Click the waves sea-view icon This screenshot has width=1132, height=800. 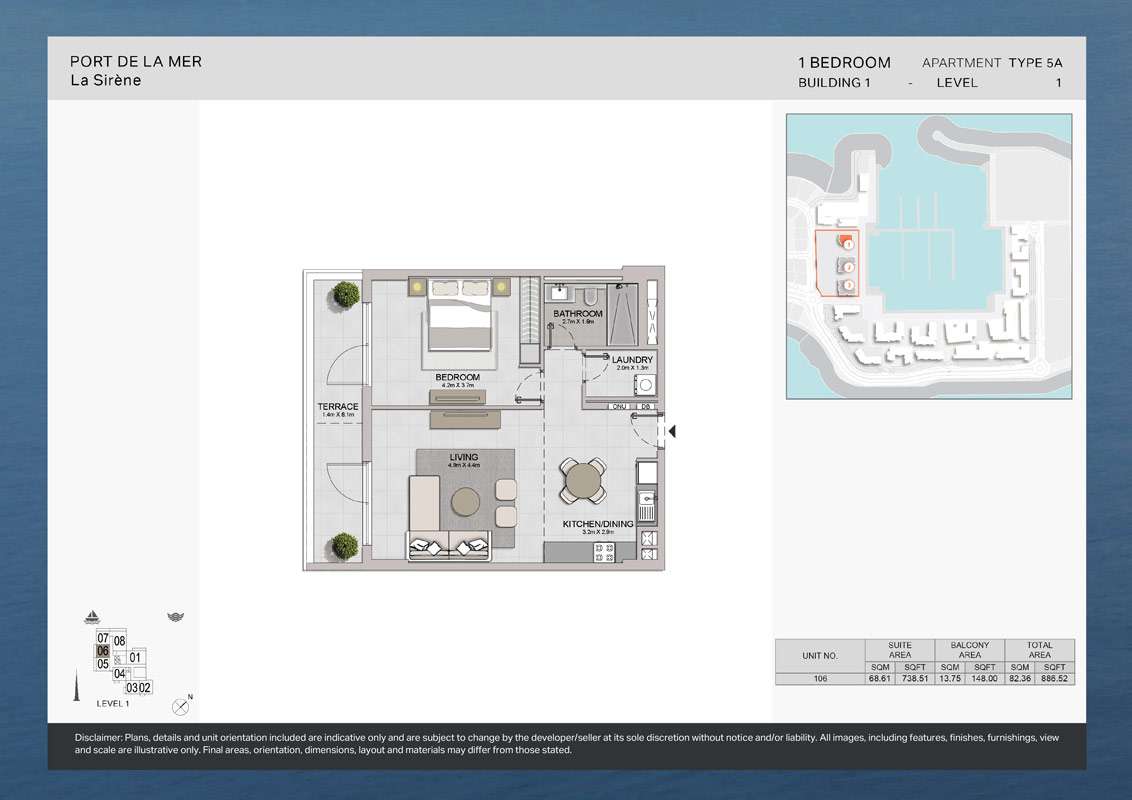pyautogui.click(x=176, y=617)
